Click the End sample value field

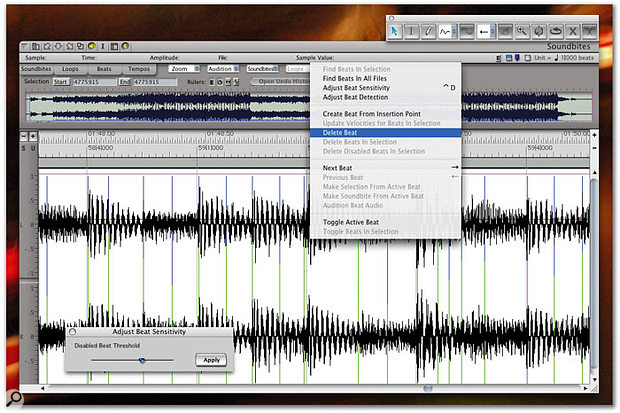tap(155, 82)
